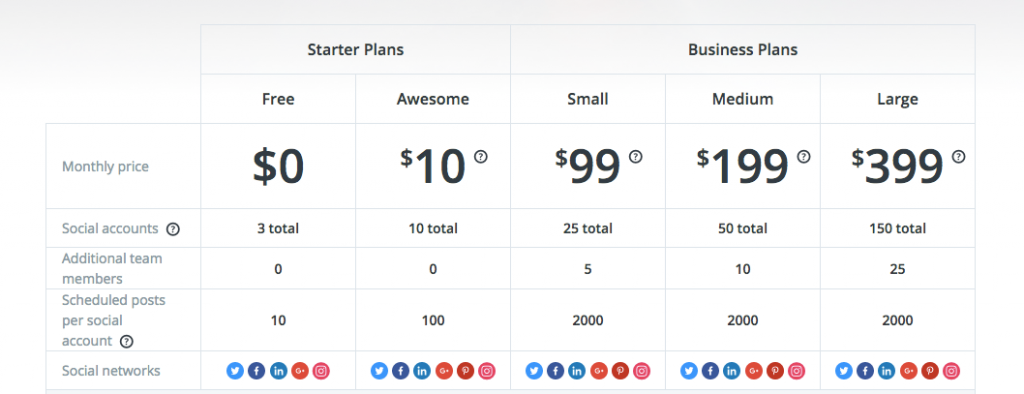1024x394 pixels.
Task: Open the help icon next to the $199 price
Action: [x=804, y=157]
